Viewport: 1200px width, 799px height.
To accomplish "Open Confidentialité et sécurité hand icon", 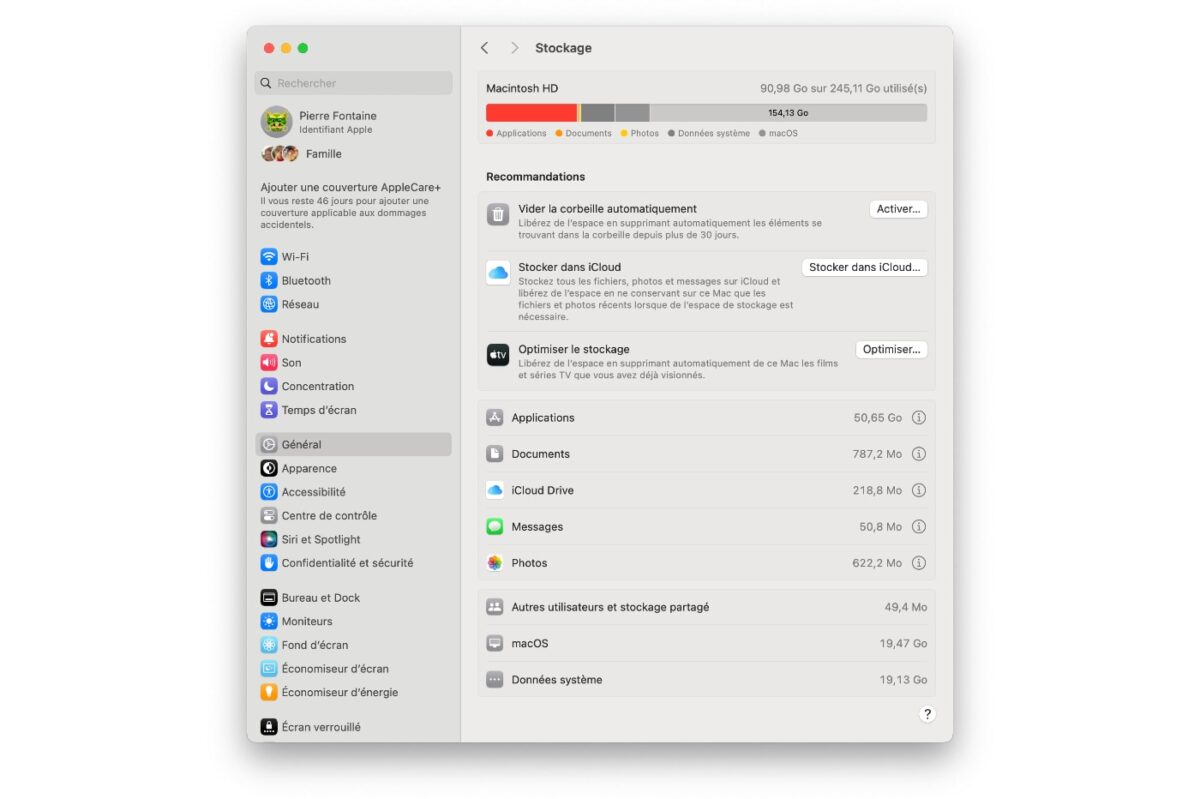I will coord(268,563).
